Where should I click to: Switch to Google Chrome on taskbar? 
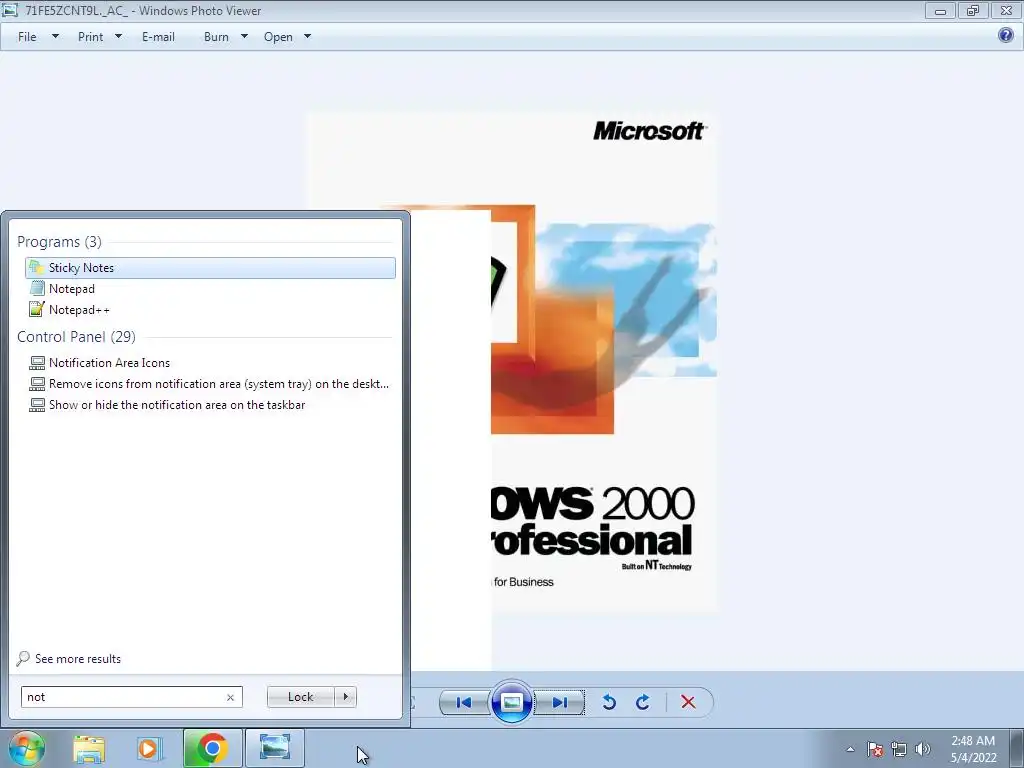pos(212,748)
